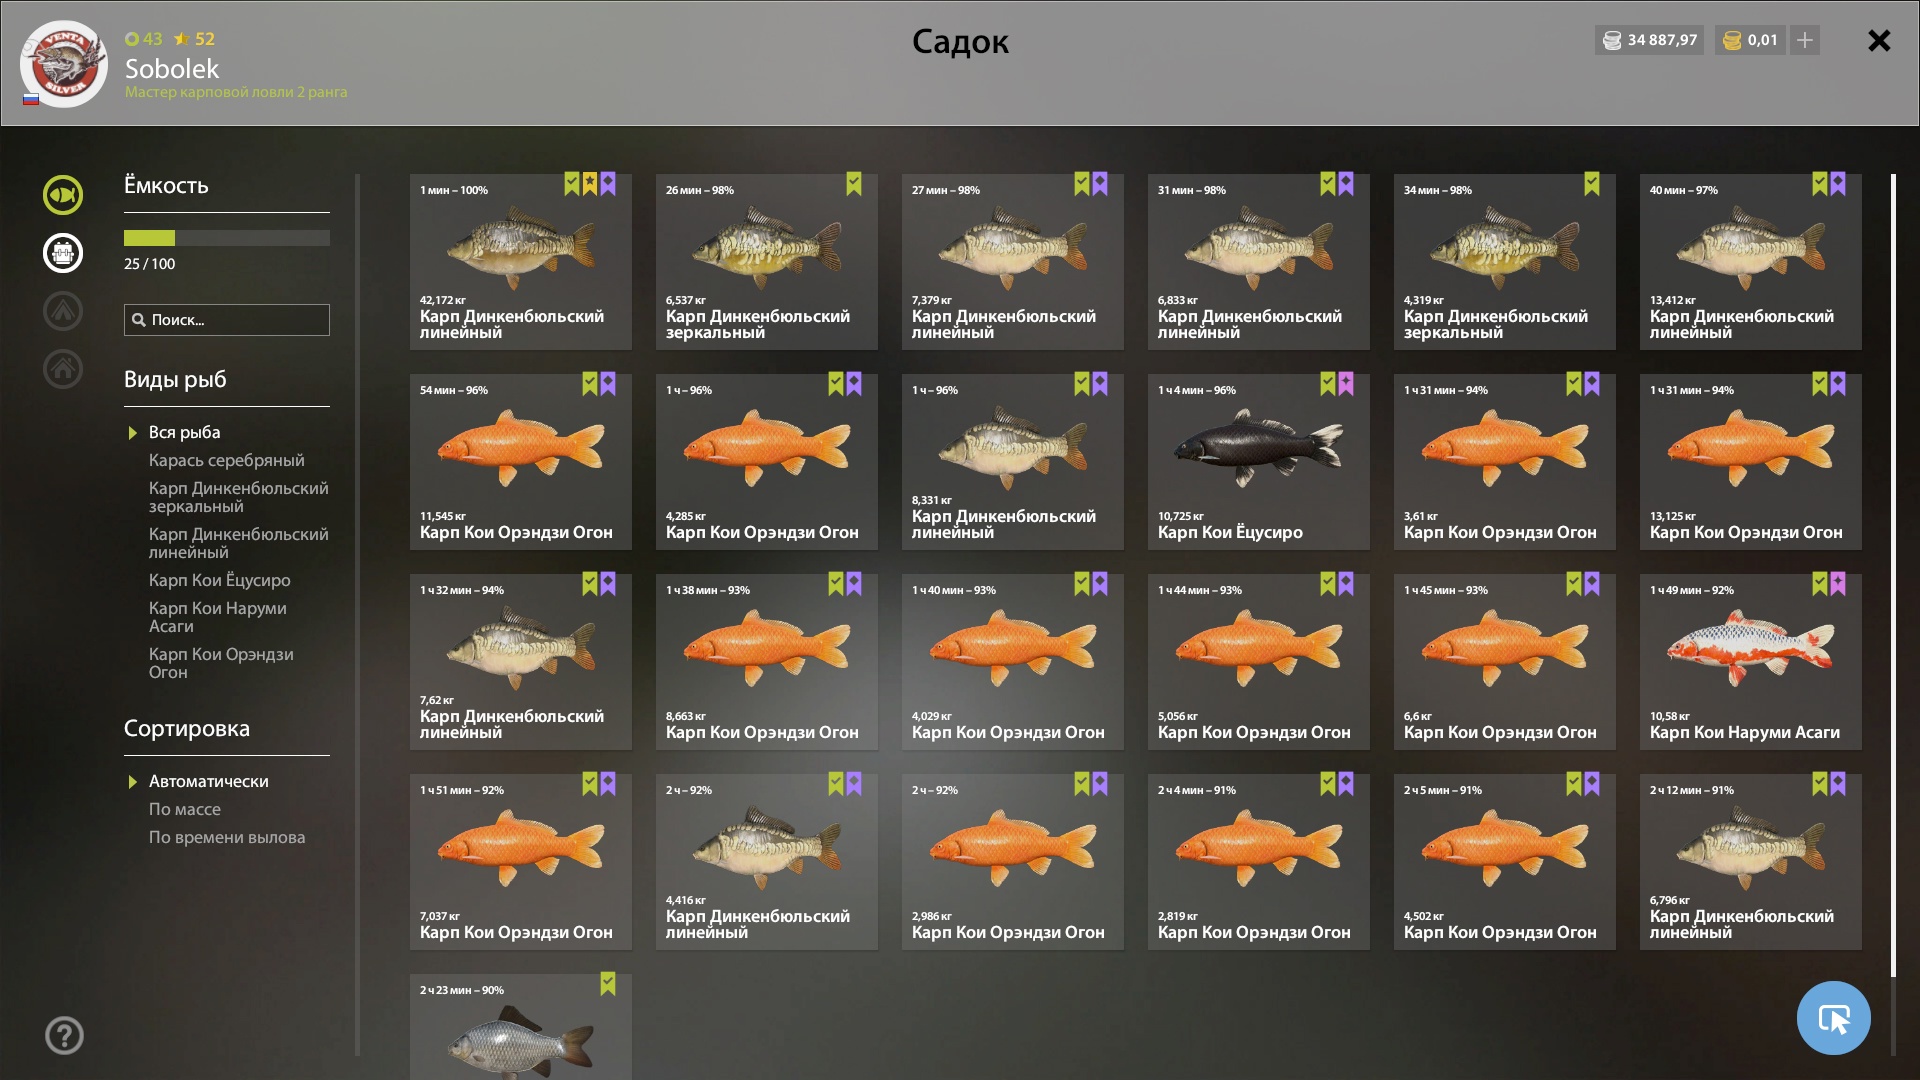Sort fish По массе
1920x1080 pixels.
tap(185, 809)
